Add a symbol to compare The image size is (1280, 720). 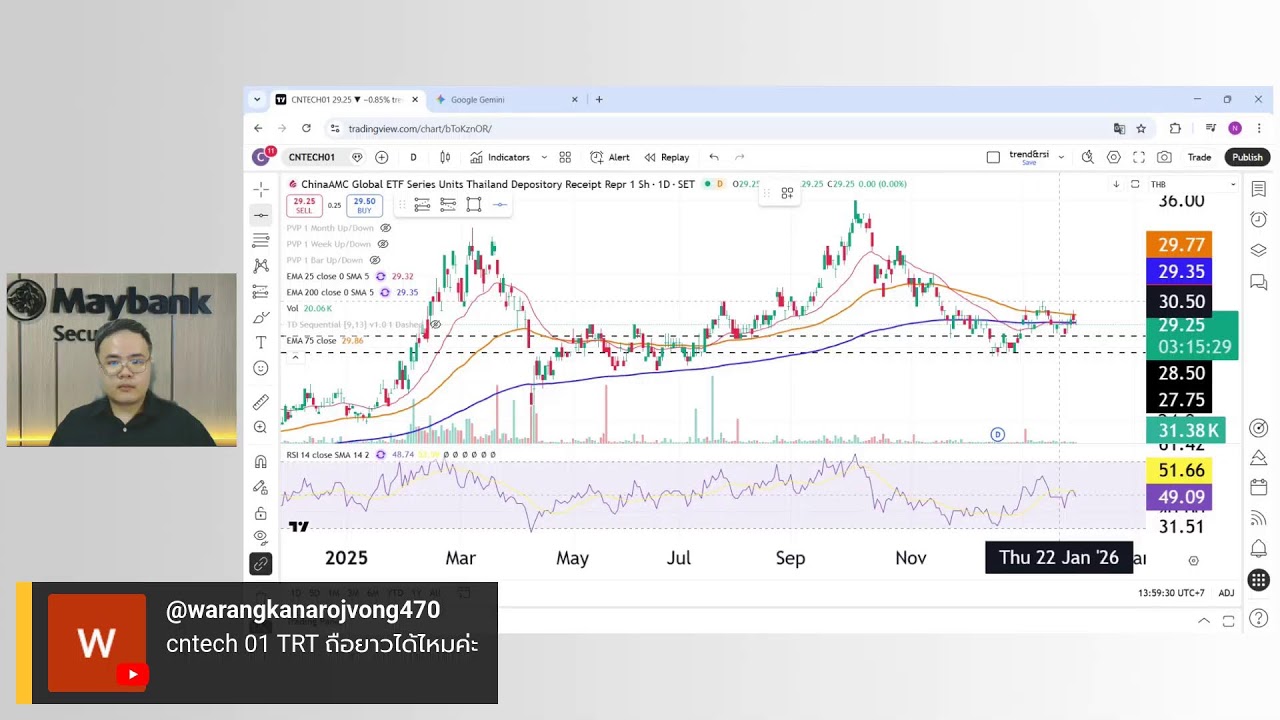tap(381, 157)
